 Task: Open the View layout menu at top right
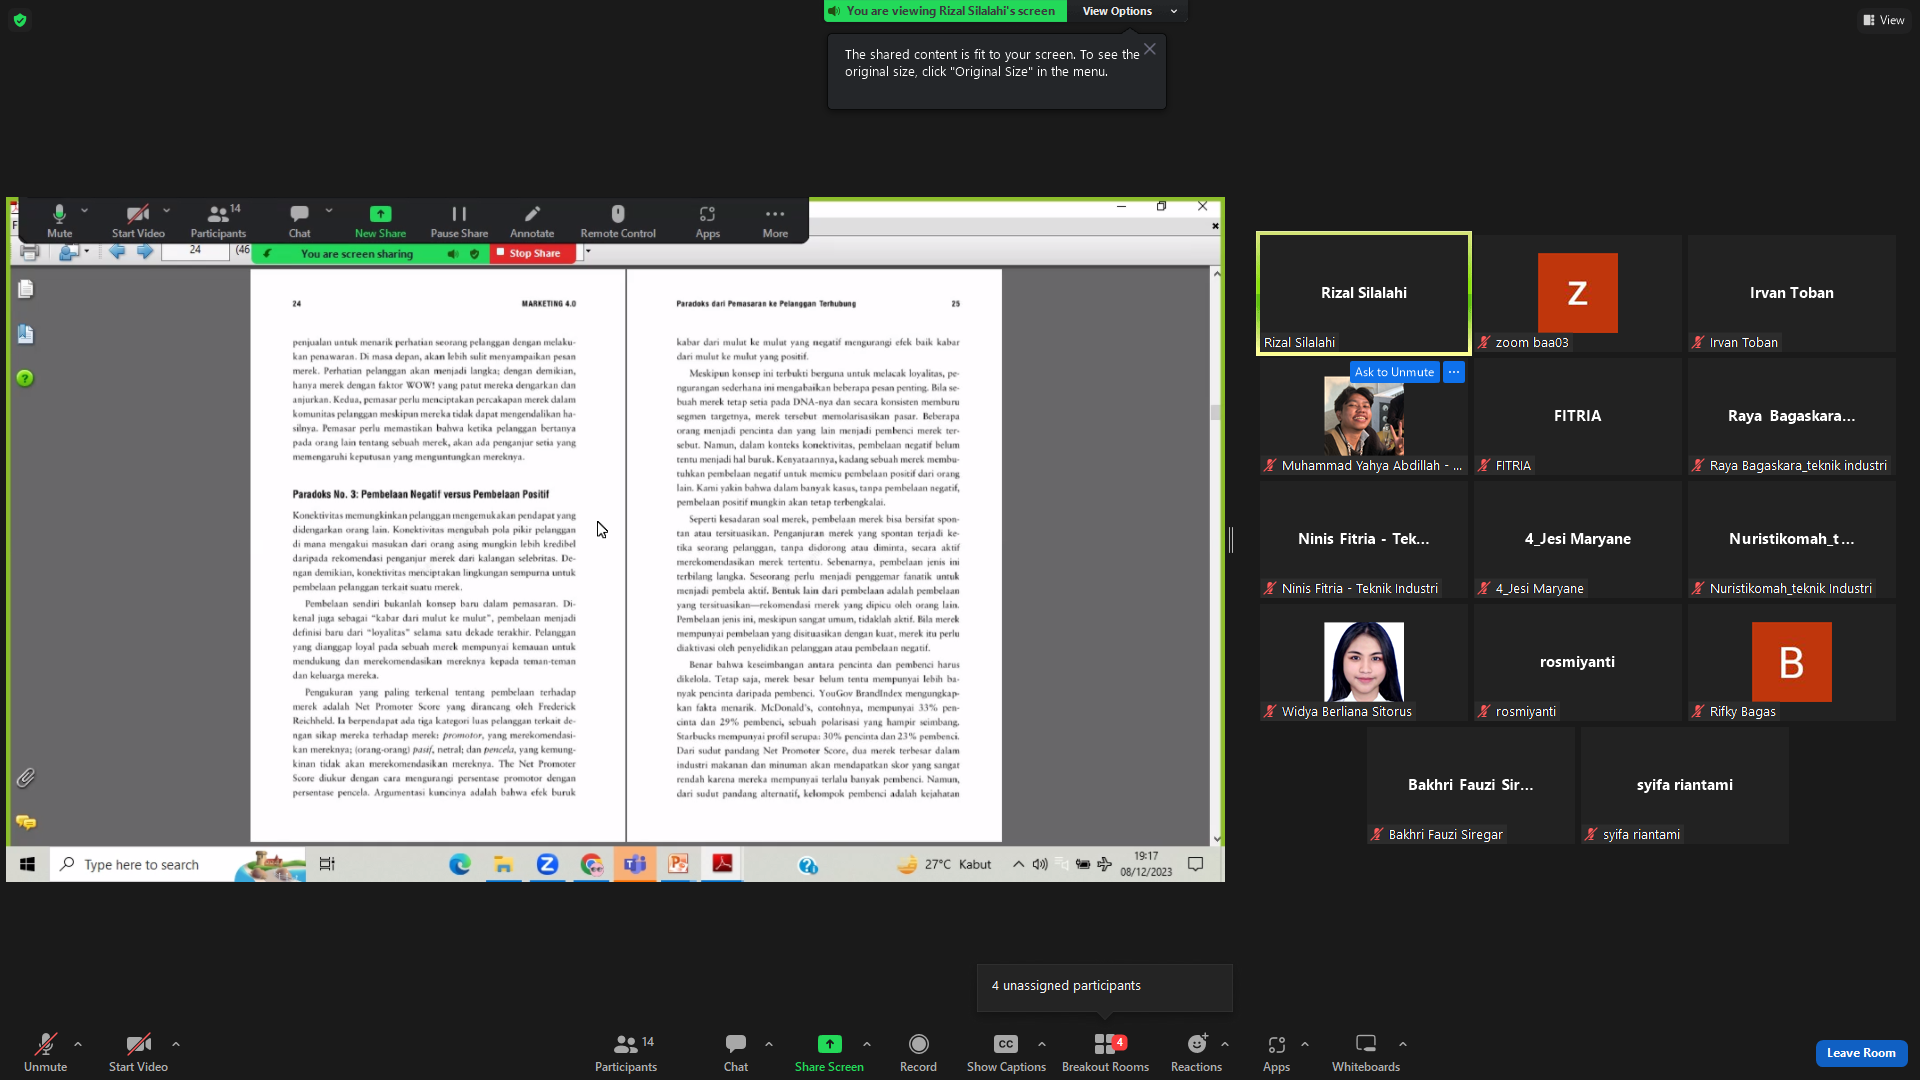pyautogui.click(x=1883, y=20)
